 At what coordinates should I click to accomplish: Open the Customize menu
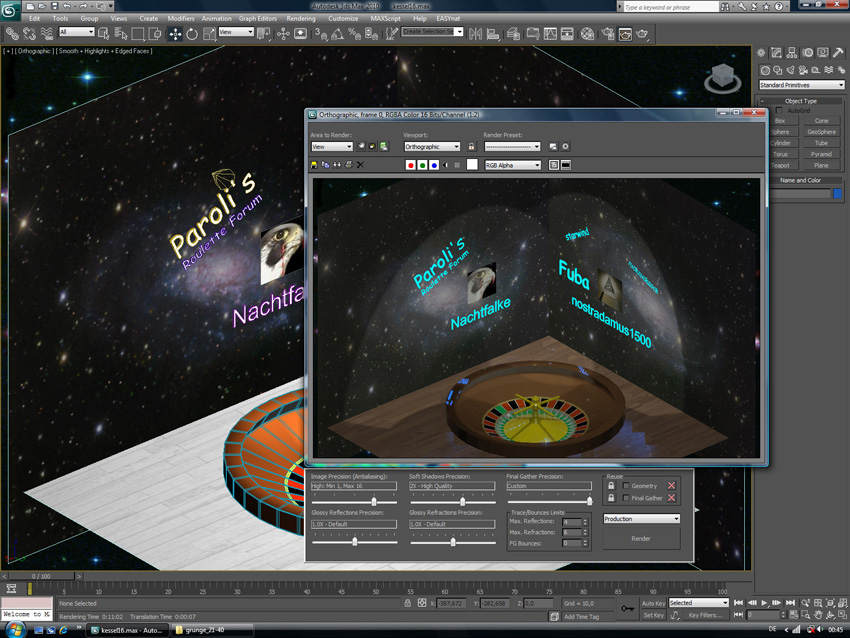point(343,18)
